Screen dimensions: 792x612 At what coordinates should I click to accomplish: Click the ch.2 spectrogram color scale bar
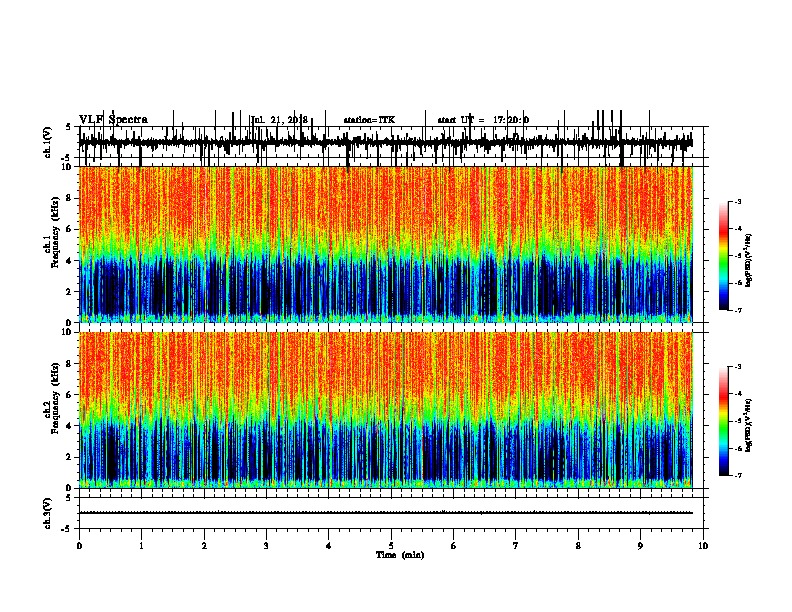coord(723,421)
